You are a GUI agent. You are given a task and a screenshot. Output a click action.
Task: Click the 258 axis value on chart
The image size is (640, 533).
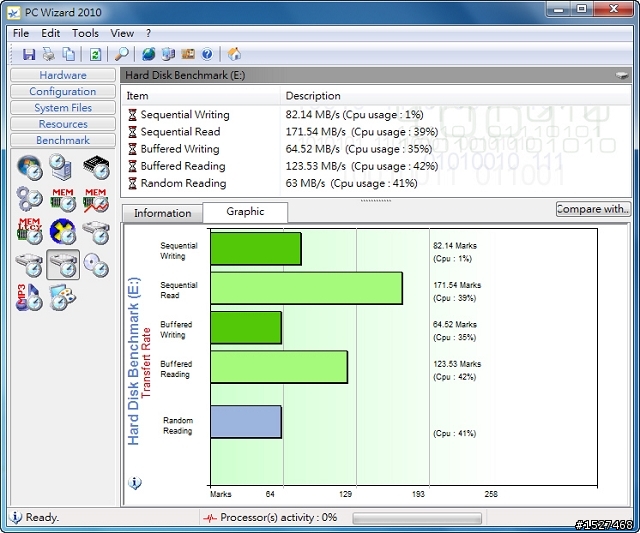pos(491,494)
